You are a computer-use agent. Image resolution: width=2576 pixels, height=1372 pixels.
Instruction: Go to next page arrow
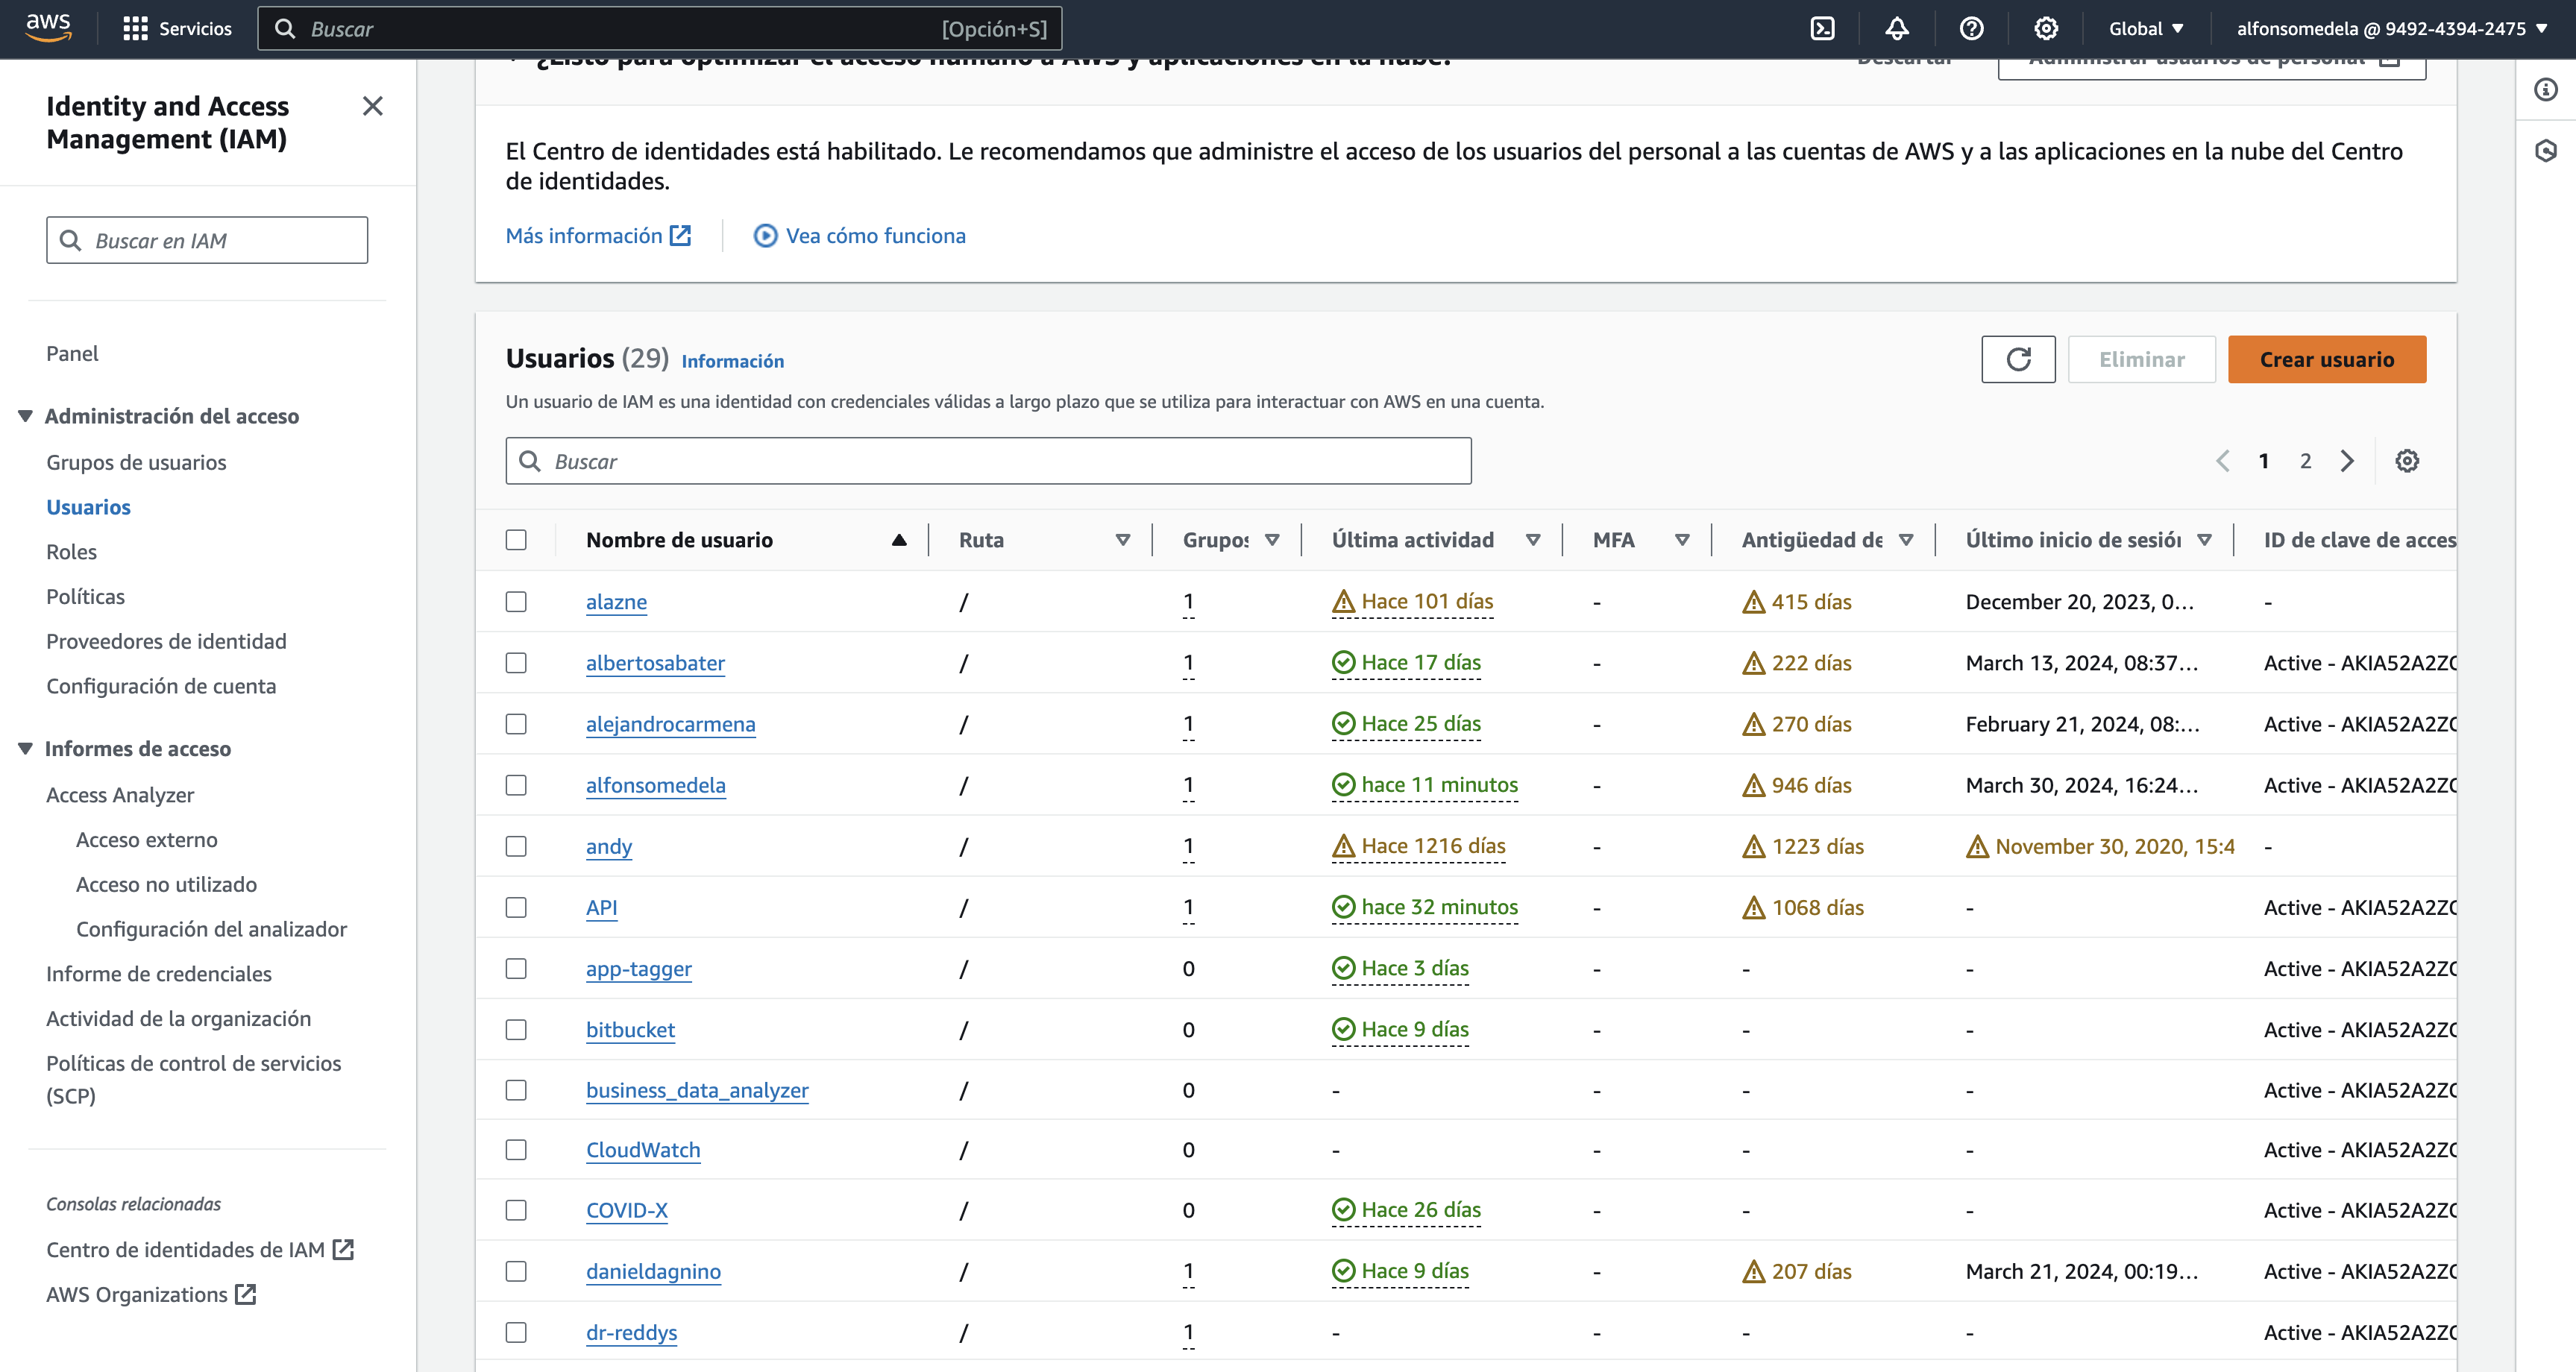(2347, 461)
